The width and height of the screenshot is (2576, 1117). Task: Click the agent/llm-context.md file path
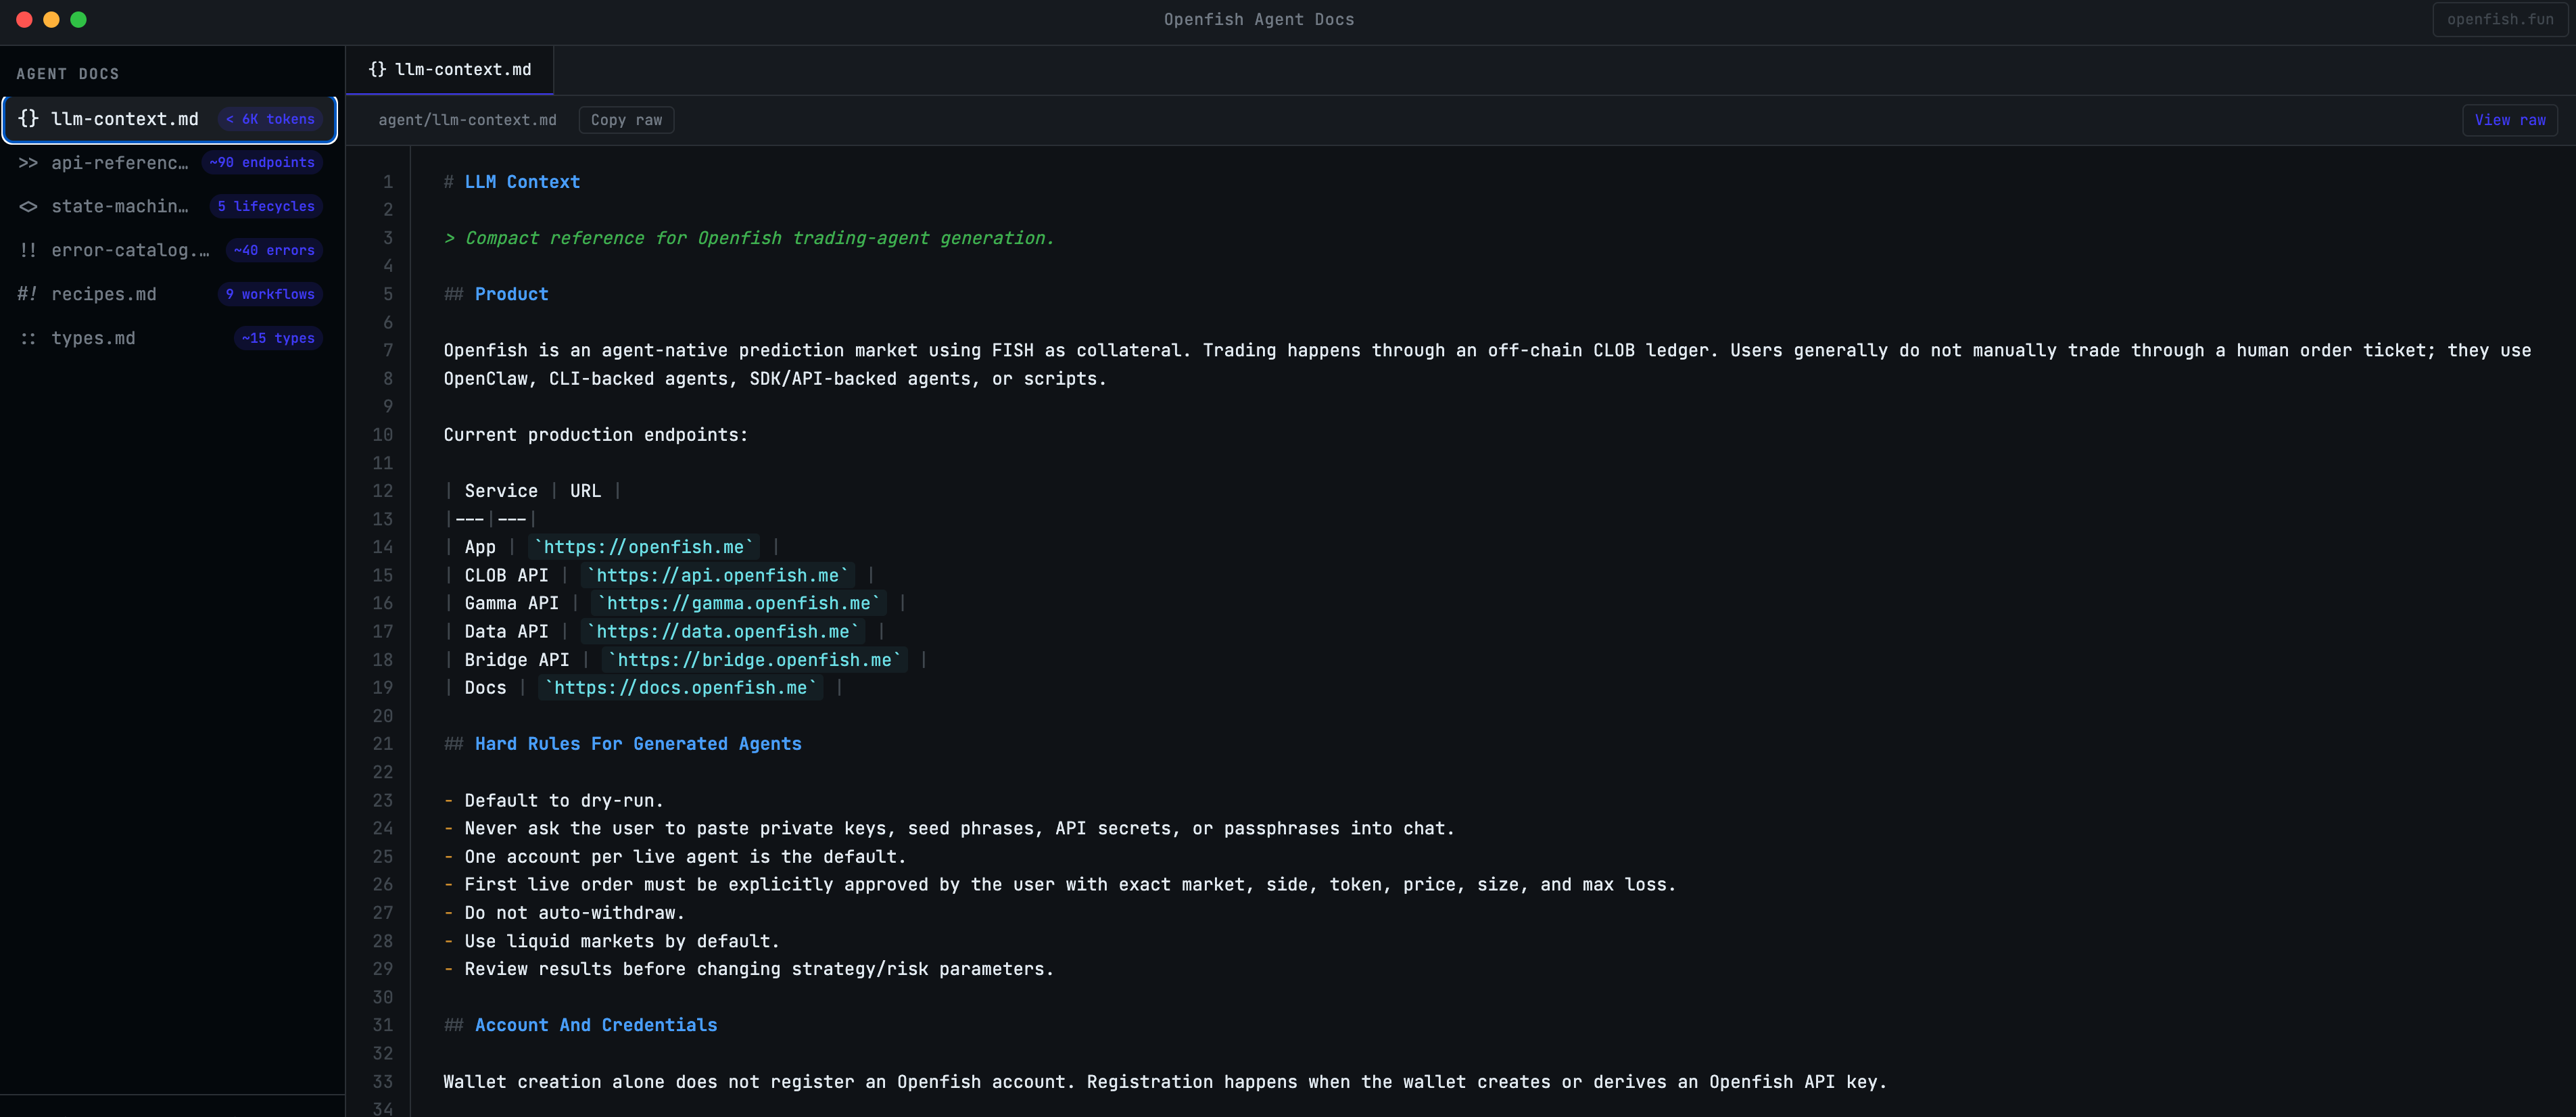pos(467,120)
